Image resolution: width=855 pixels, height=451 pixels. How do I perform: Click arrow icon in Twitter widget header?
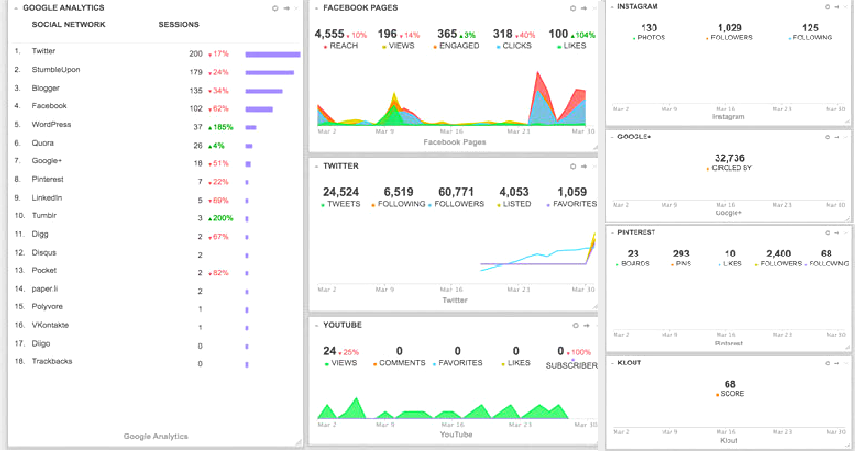[x=584, y=166]
